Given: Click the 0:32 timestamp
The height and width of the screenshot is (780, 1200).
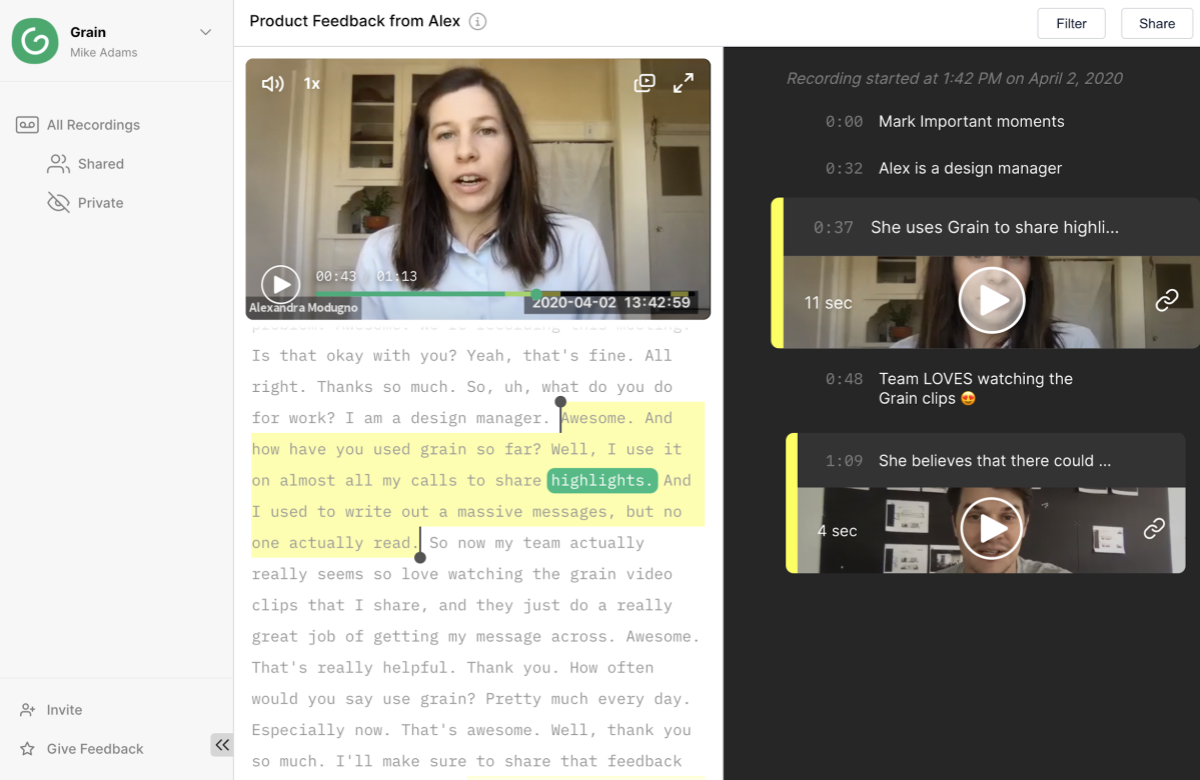Looking at the screenshot, I should pyautogui.click(x=844, y=169).
